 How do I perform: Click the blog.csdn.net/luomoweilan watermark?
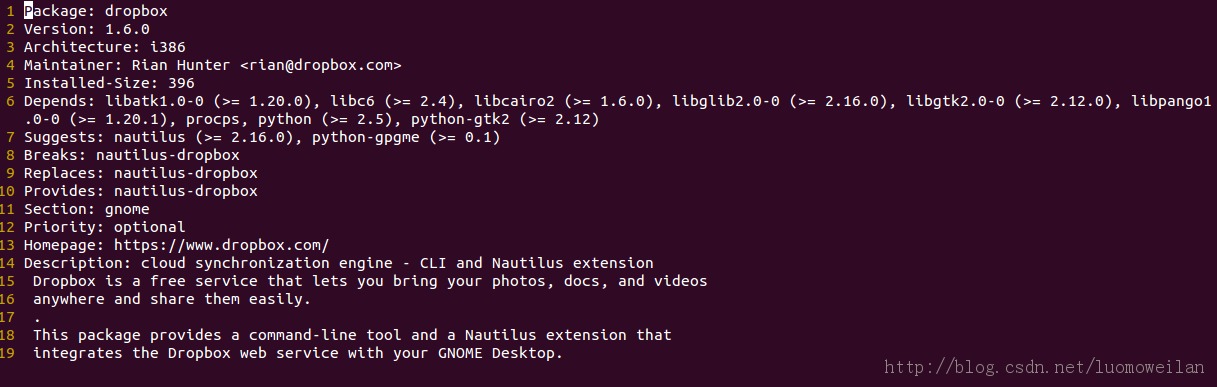tap(1047, 369)
